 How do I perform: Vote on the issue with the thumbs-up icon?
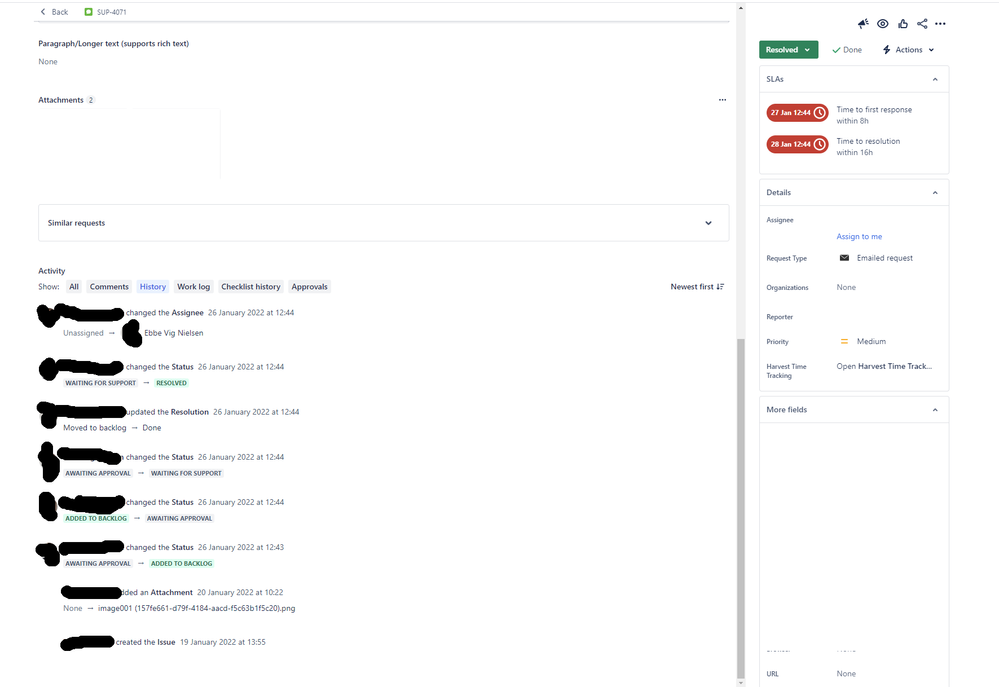pyautogui.click(x=902, y=23)
